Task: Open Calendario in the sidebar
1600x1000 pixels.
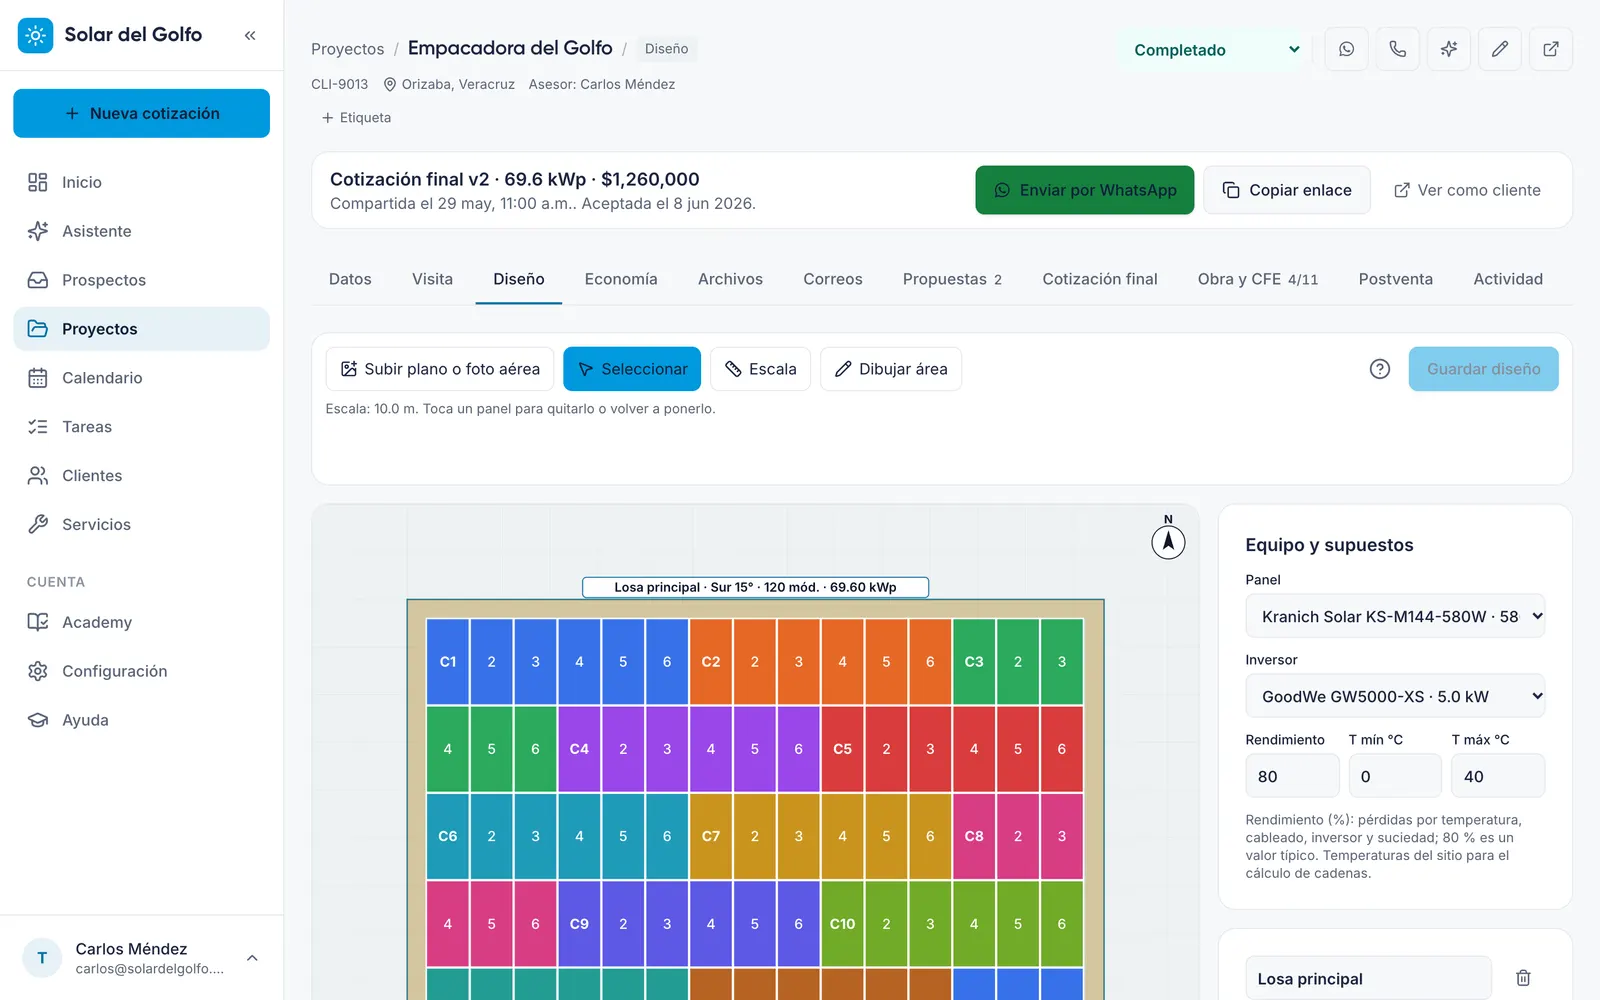Action: pyautogui.click(x=141, y=378)
